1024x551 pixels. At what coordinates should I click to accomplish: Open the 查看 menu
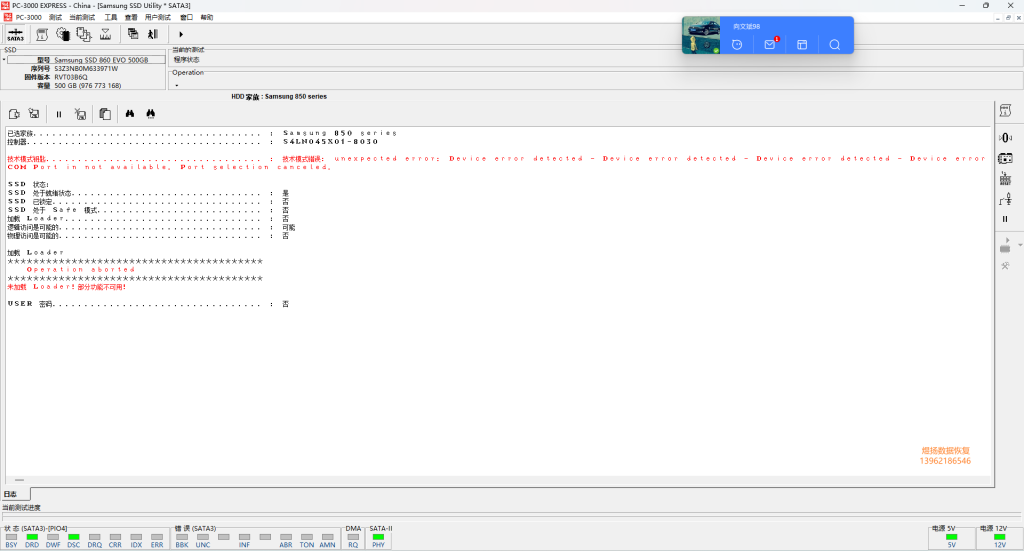pyautogui.click(x=131, y=18)
